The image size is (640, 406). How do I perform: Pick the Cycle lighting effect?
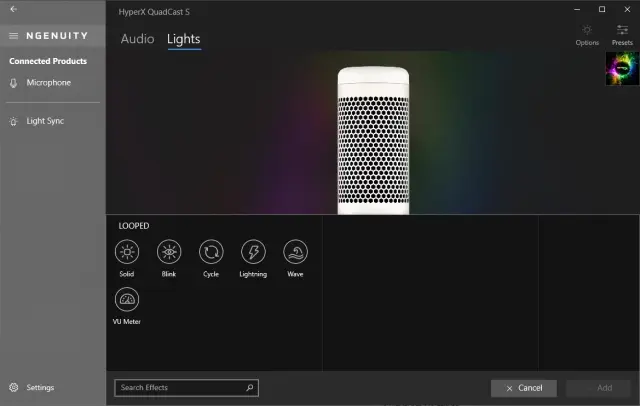(211, 252)
